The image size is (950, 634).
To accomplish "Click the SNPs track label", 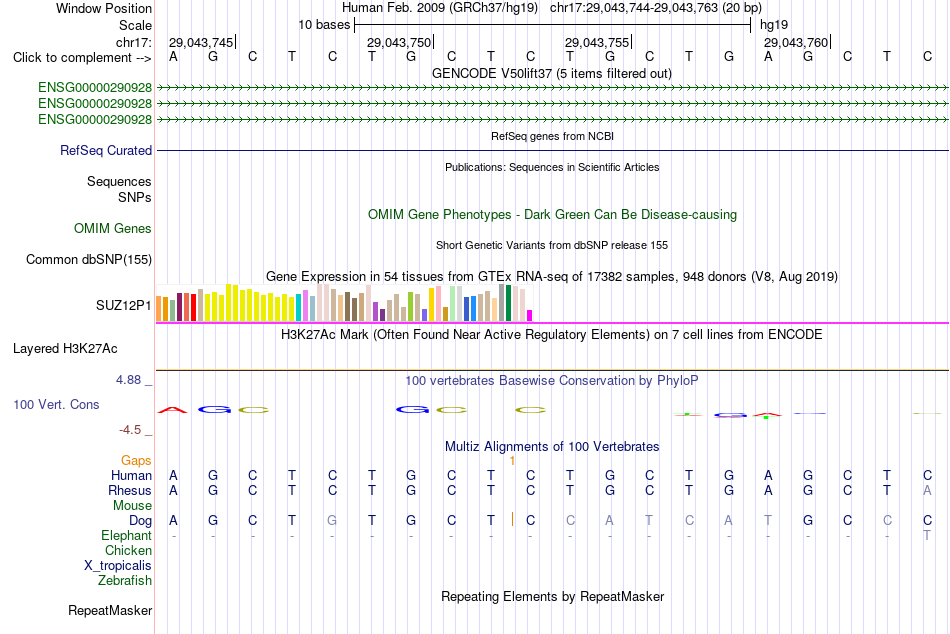I will pos(135,197).
